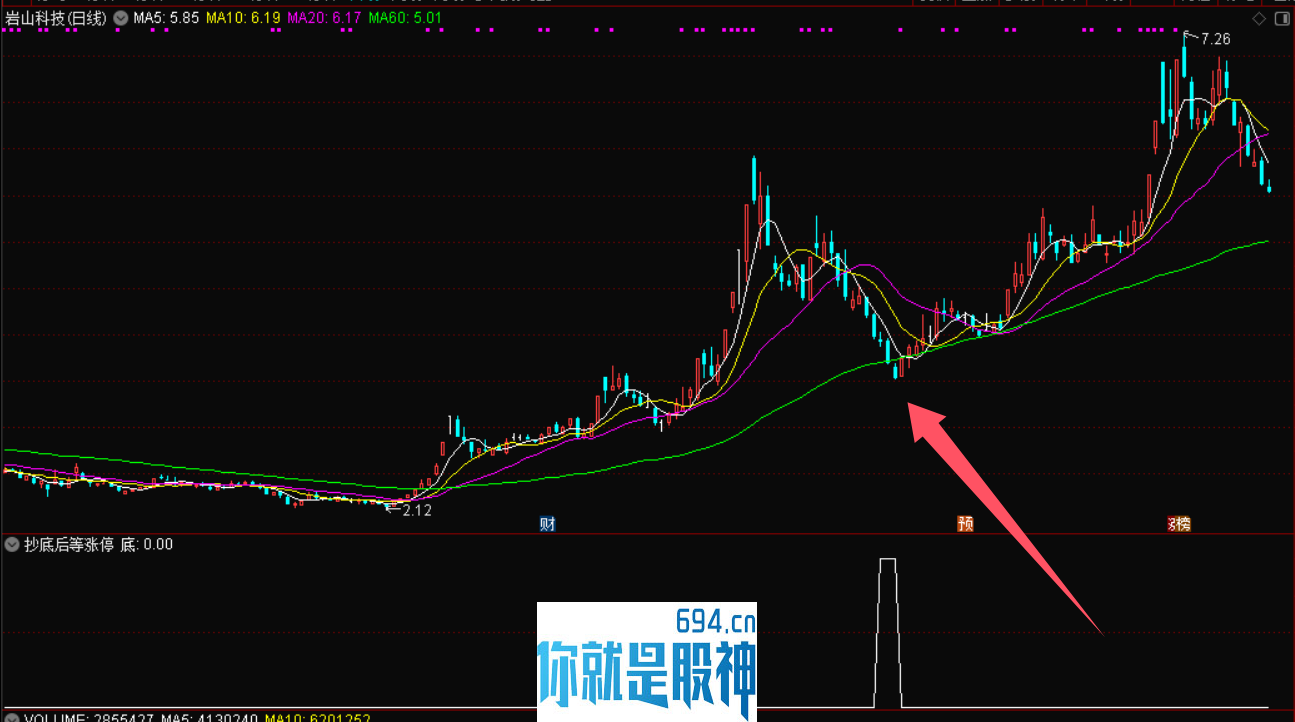Click the 7.26 high price label
The image size is (1295, 722).
coord(1215,39)
